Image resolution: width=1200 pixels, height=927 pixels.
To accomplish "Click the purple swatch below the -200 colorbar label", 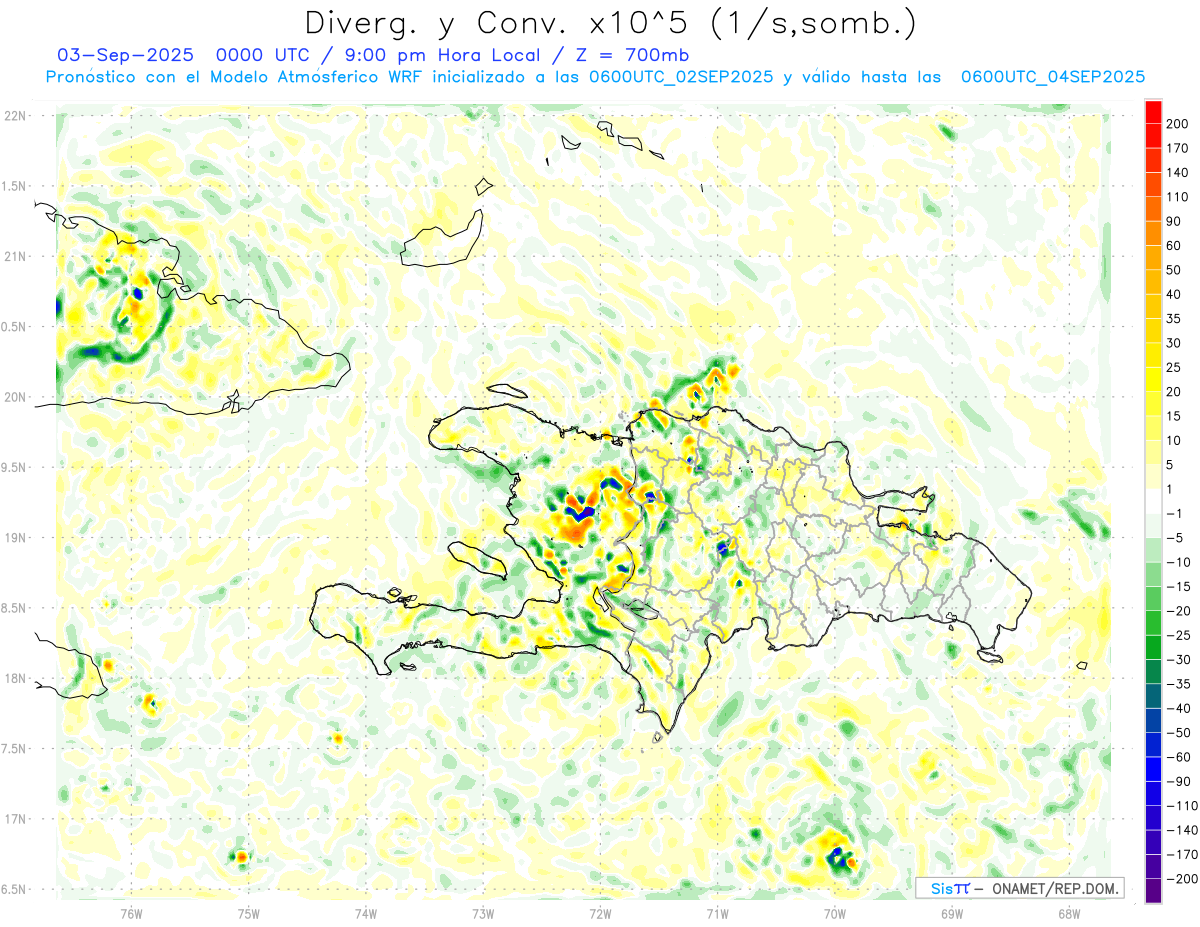I will pyautogui.click(x=1153, y=891).
